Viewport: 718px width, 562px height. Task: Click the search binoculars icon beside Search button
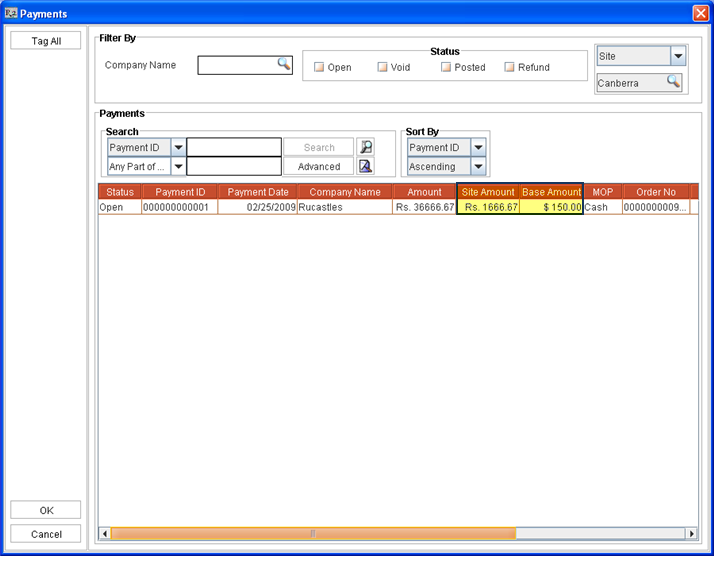pyautogui.click(x=366, y=147)
